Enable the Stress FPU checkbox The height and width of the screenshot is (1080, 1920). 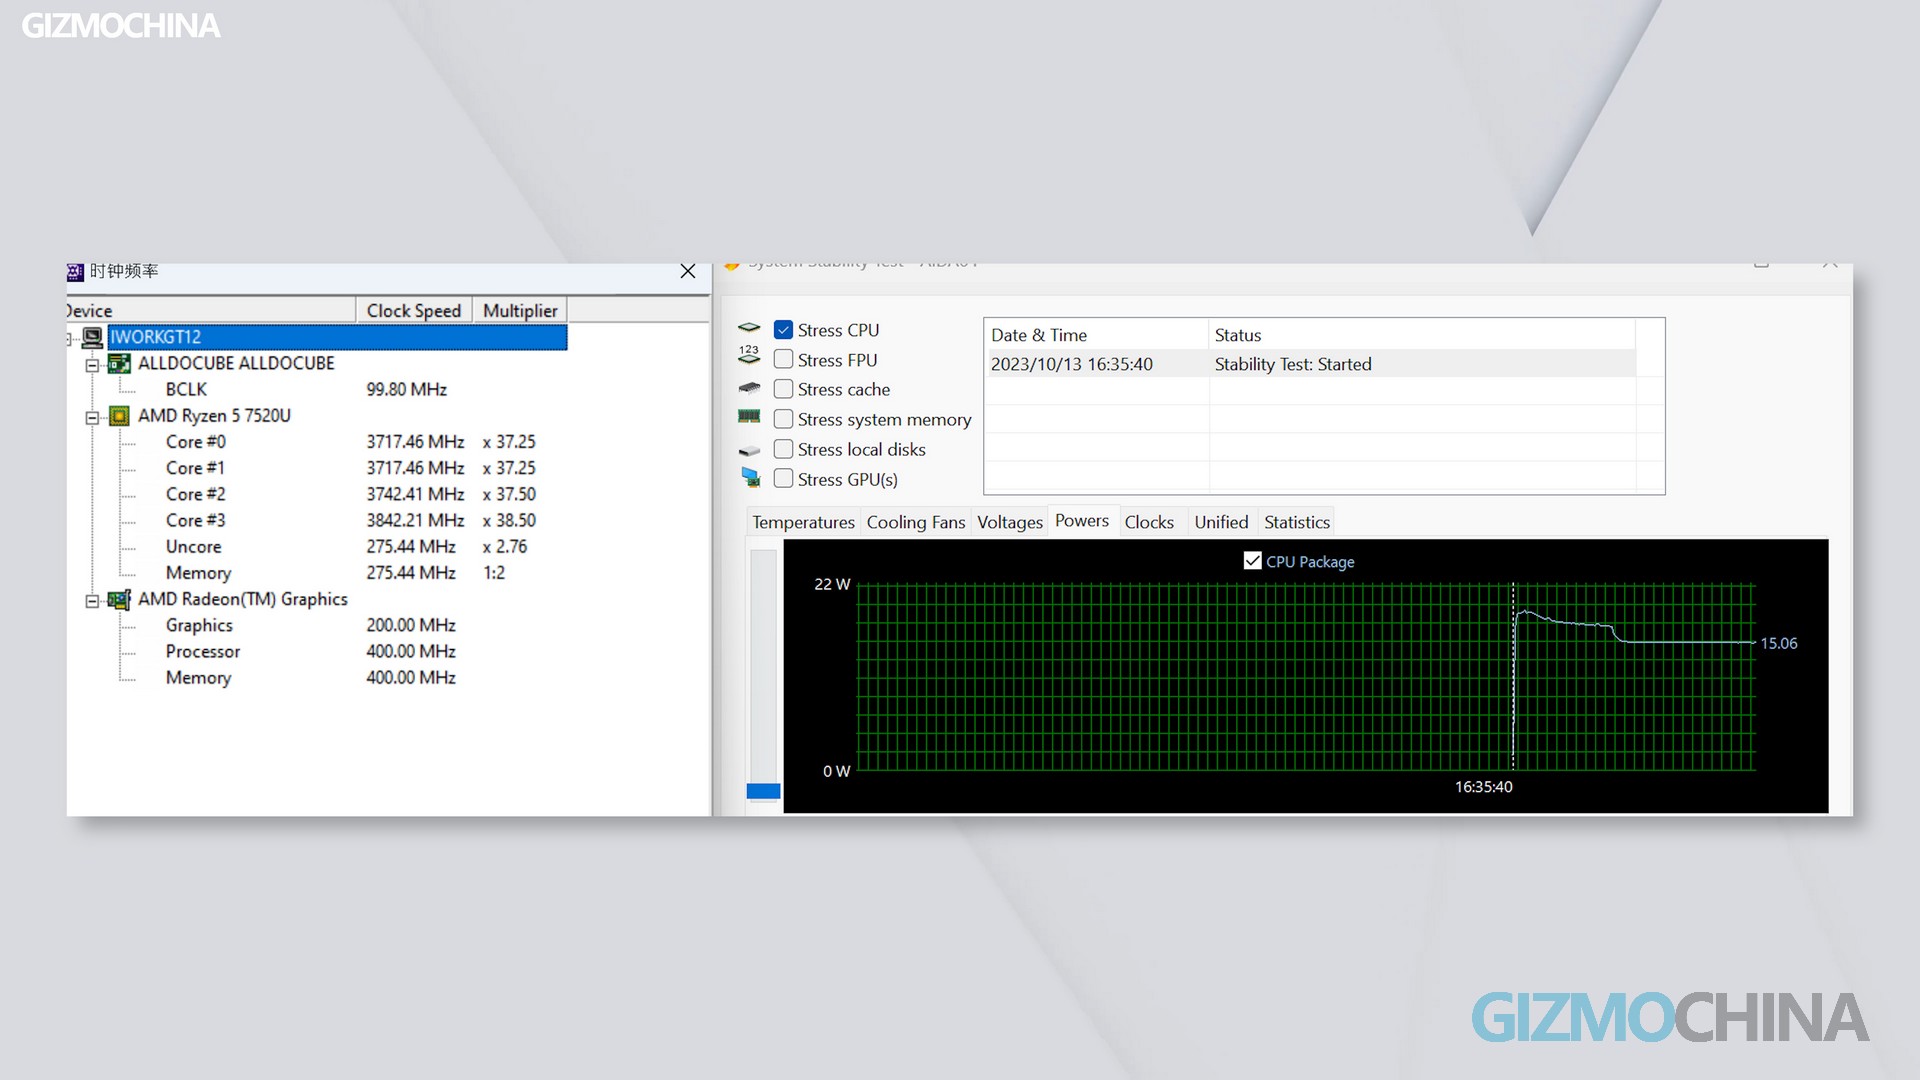tap(783, 359)
